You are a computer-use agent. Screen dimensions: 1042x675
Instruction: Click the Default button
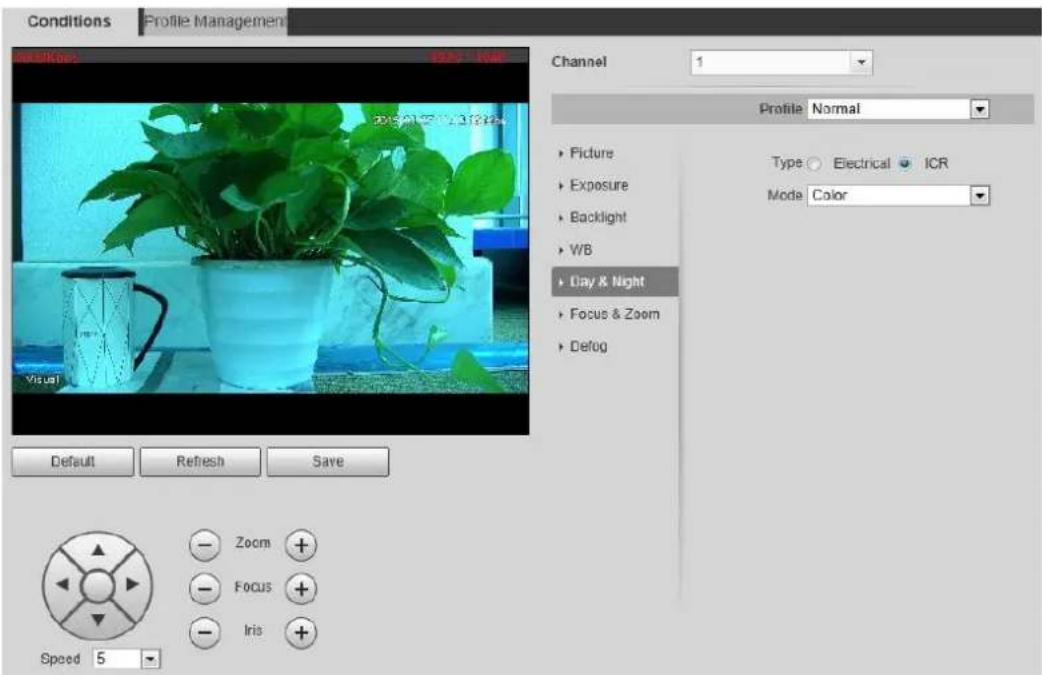coord(72,462)
